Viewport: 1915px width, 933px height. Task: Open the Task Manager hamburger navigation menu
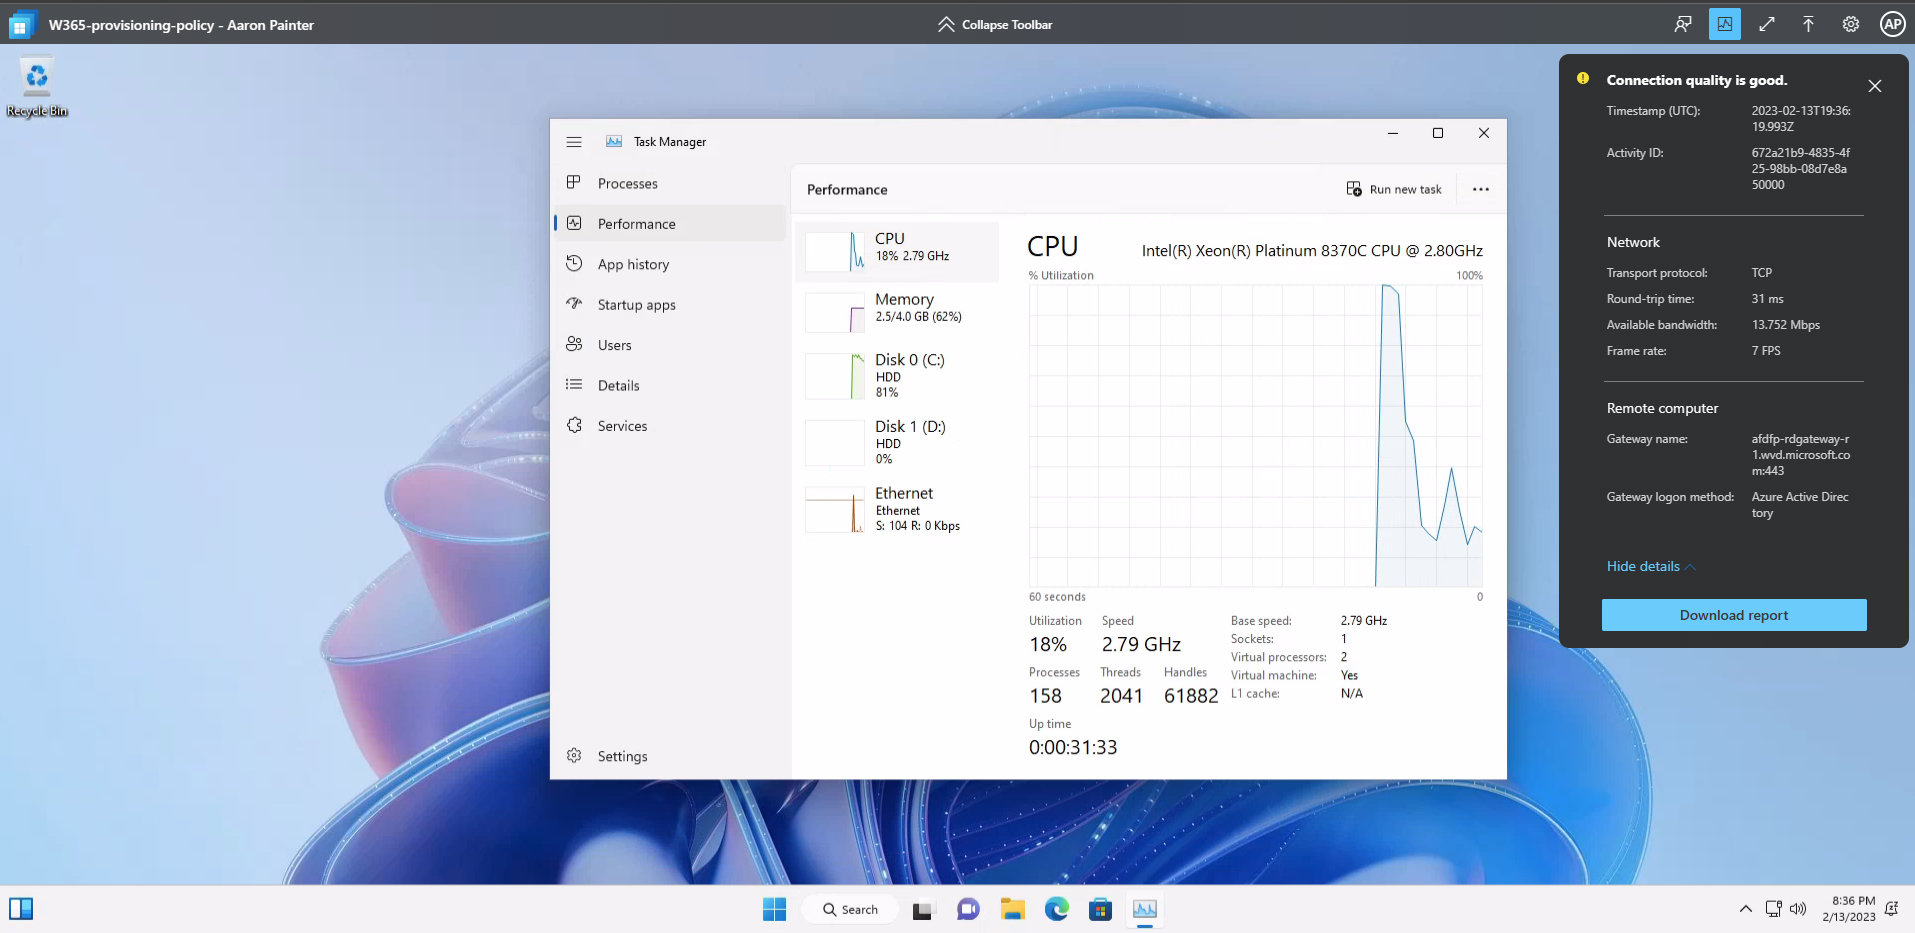574,142
